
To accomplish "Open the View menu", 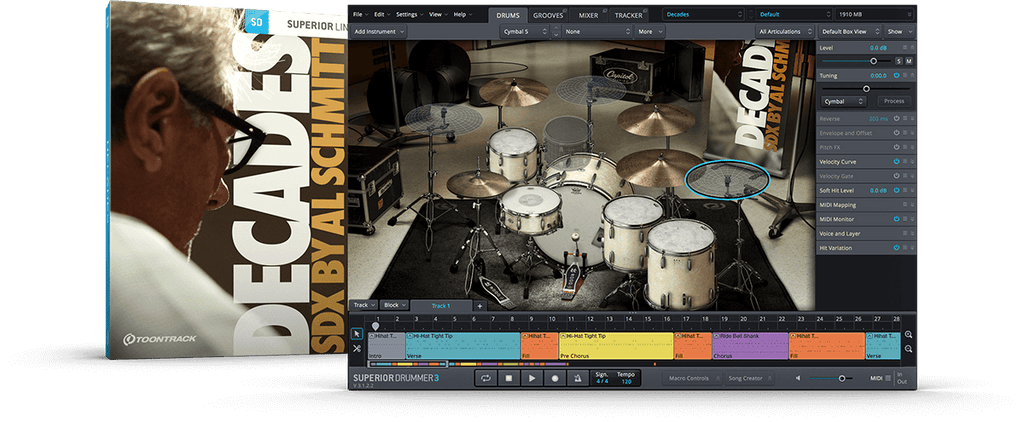I will [438, 14].
